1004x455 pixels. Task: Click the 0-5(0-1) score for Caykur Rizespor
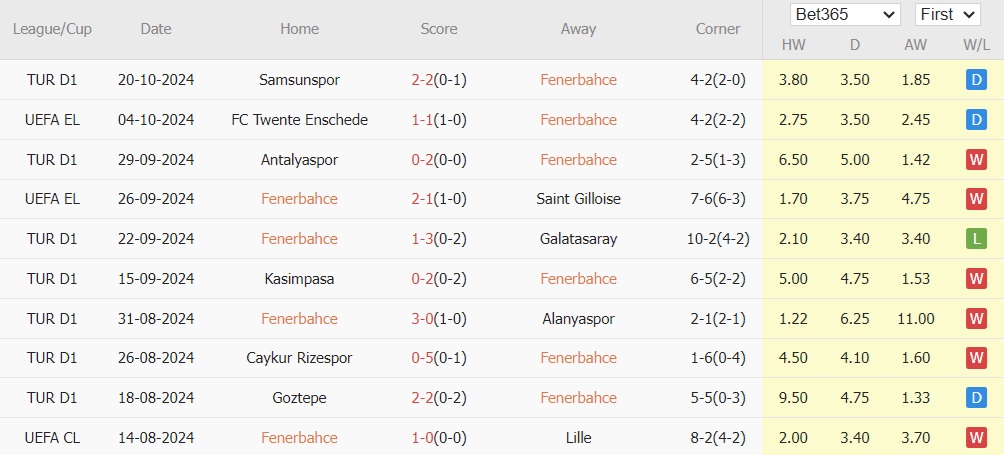pos(439,358)
